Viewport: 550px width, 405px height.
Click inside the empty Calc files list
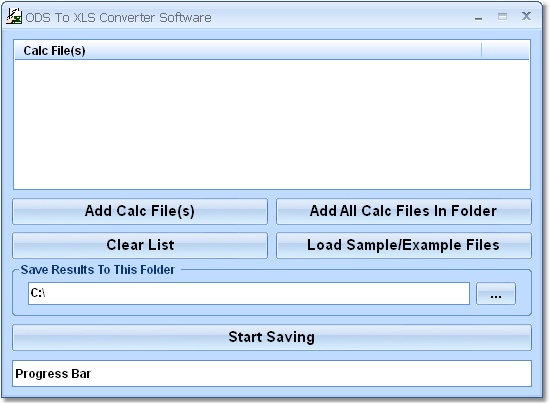pyautogui.click(x=272, y=124)
